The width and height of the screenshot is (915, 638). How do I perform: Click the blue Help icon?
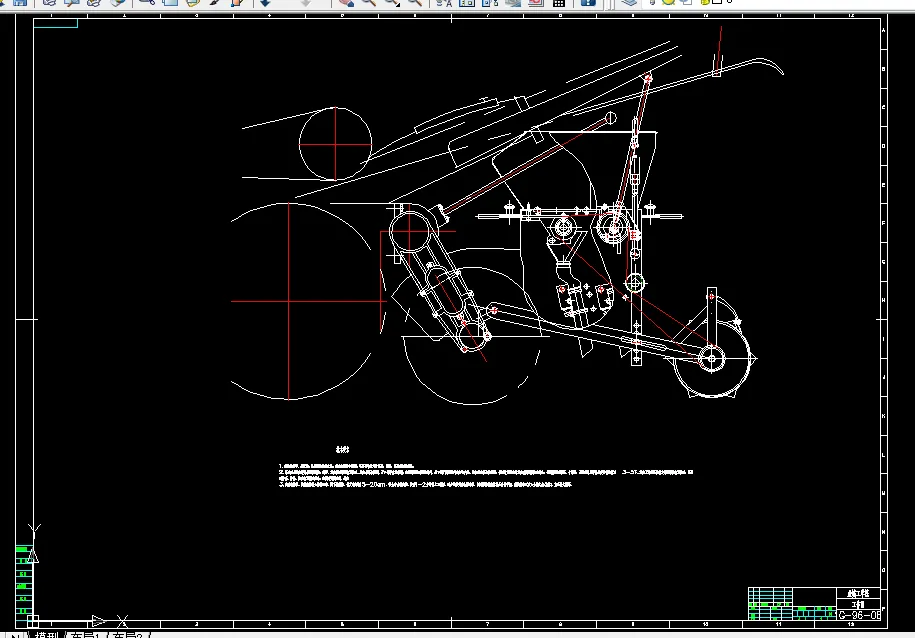pyautogui.click(x=589, y=3)
